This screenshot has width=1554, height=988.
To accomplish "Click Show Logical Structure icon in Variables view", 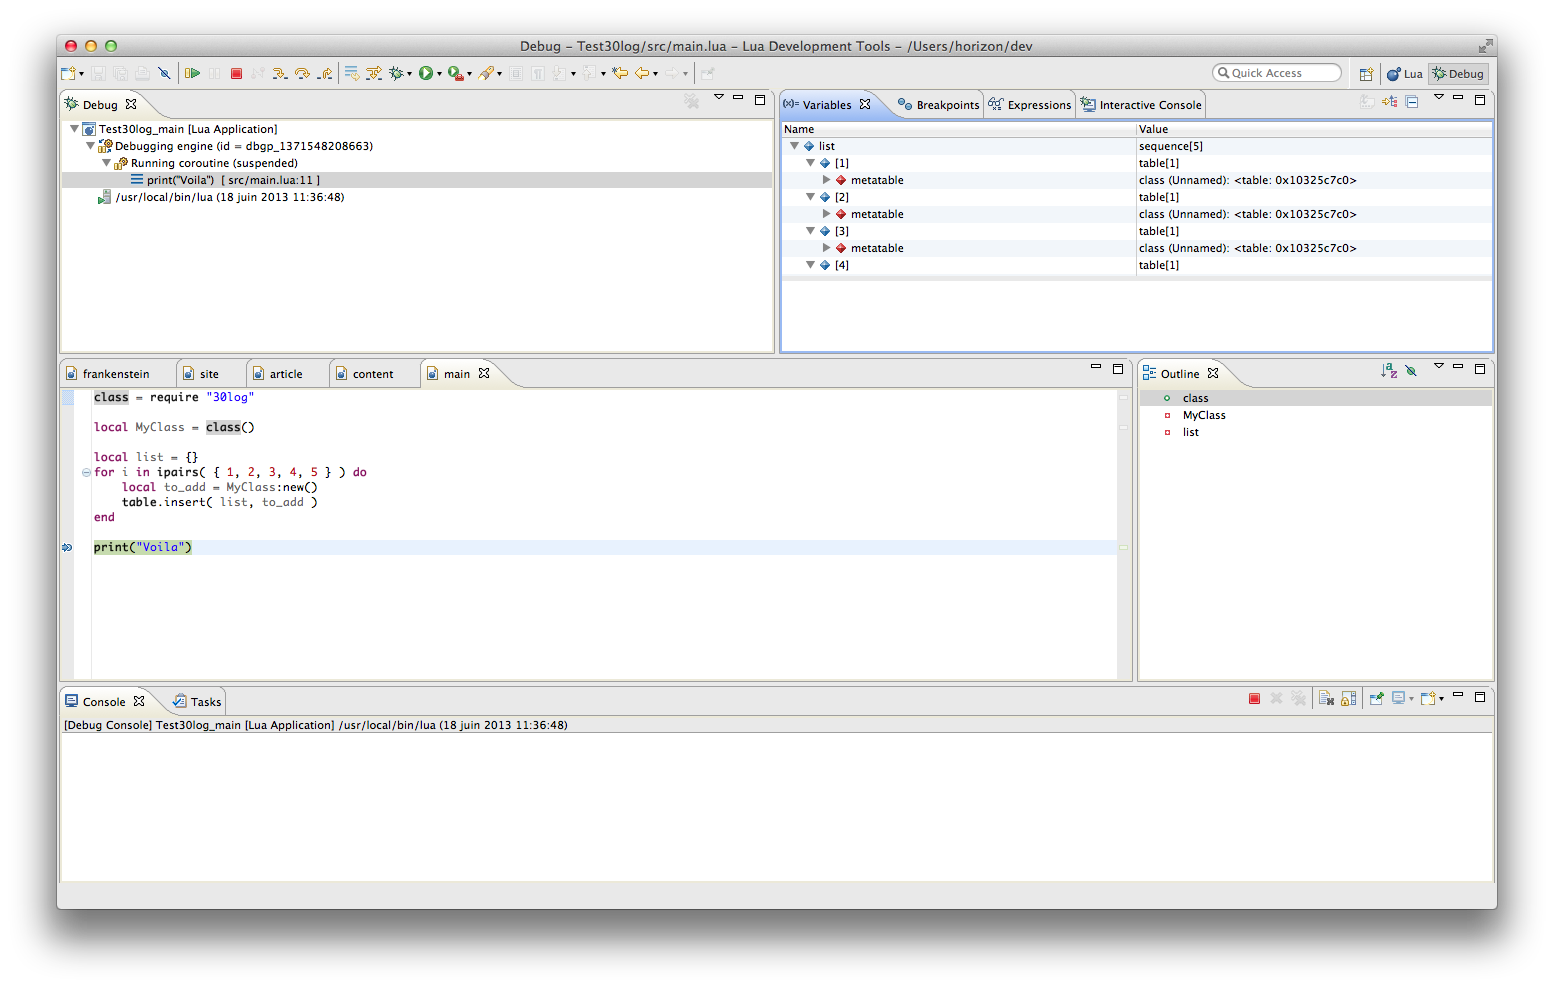I will point(1390,101).
